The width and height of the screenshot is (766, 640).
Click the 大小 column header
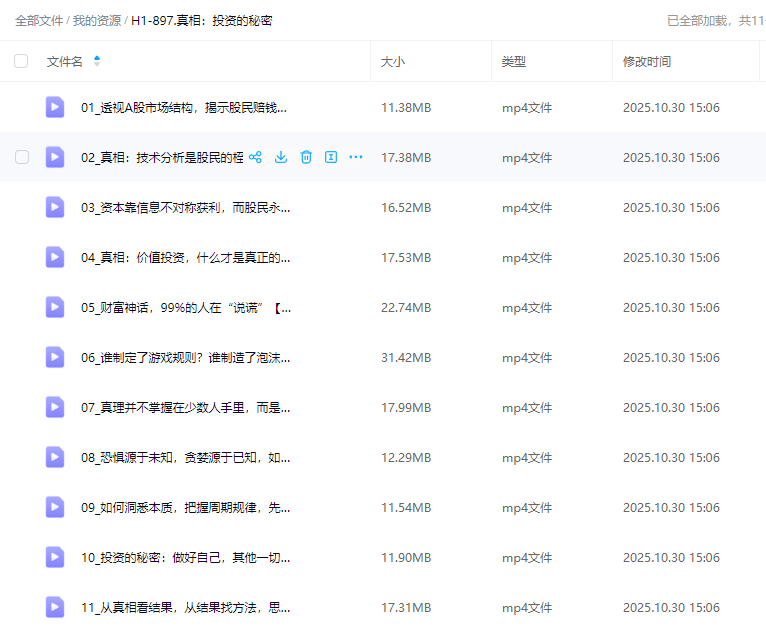[x=393, y=62]
